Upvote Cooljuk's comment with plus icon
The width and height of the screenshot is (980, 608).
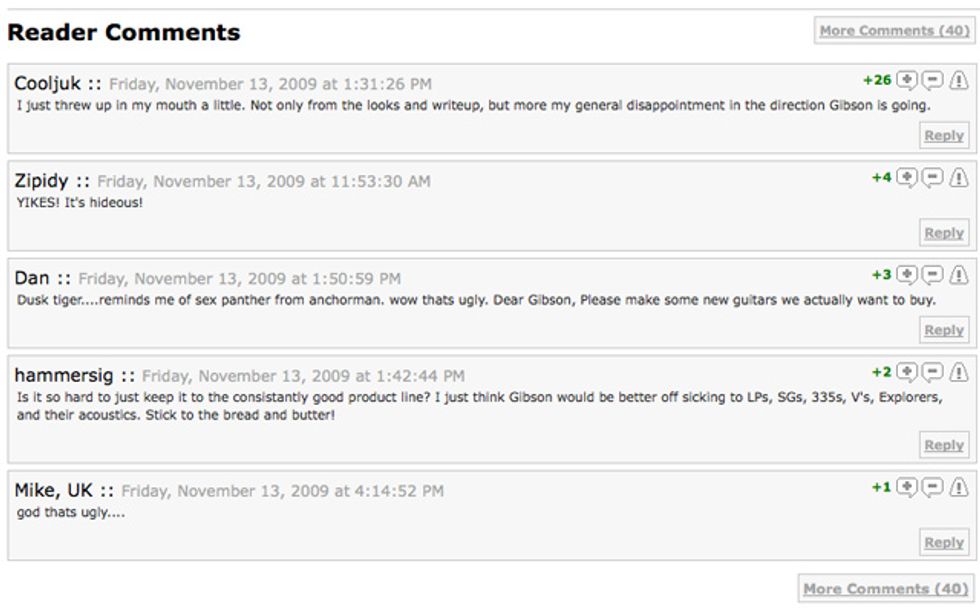coord(906,81)
